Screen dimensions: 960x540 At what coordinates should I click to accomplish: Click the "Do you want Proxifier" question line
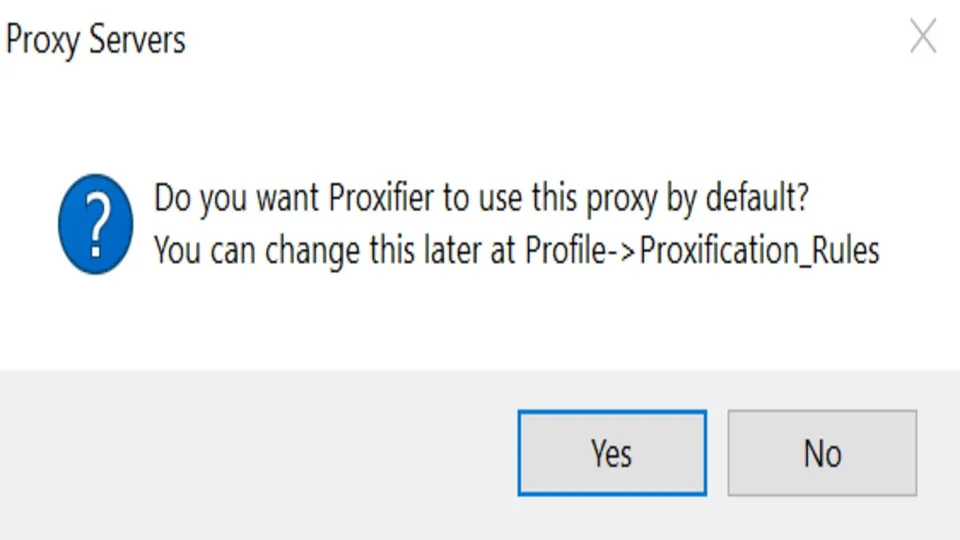tap(480, 198)
